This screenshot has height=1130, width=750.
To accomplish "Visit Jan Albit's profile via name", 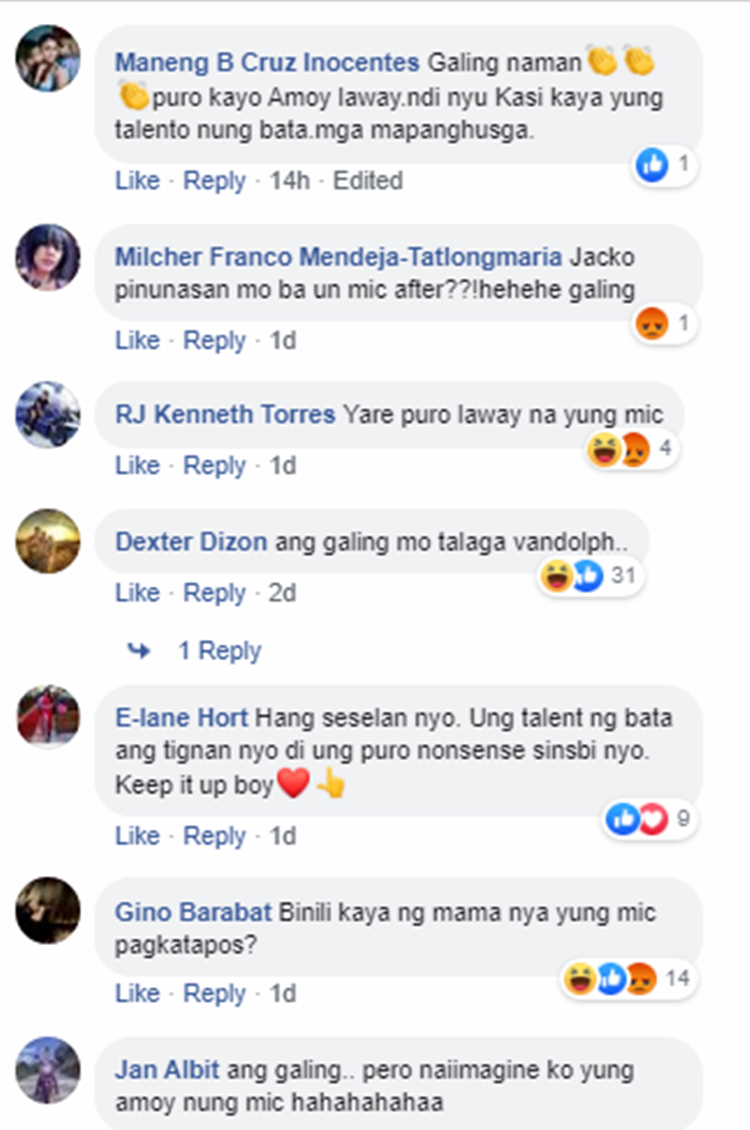I will coord(167,1070).
